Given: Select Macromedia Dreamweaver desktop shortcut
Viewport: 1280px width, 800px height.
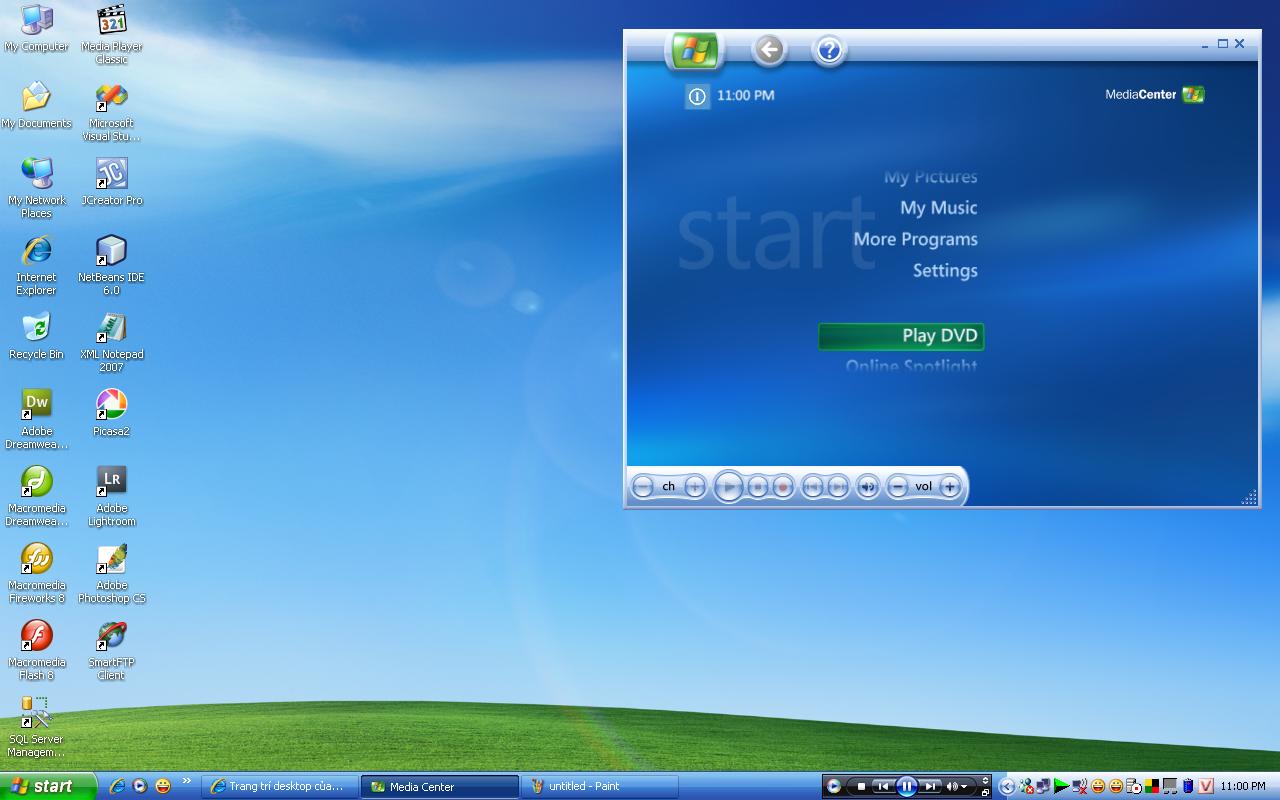Looking at the screenshot, I should tap(36, 496).
